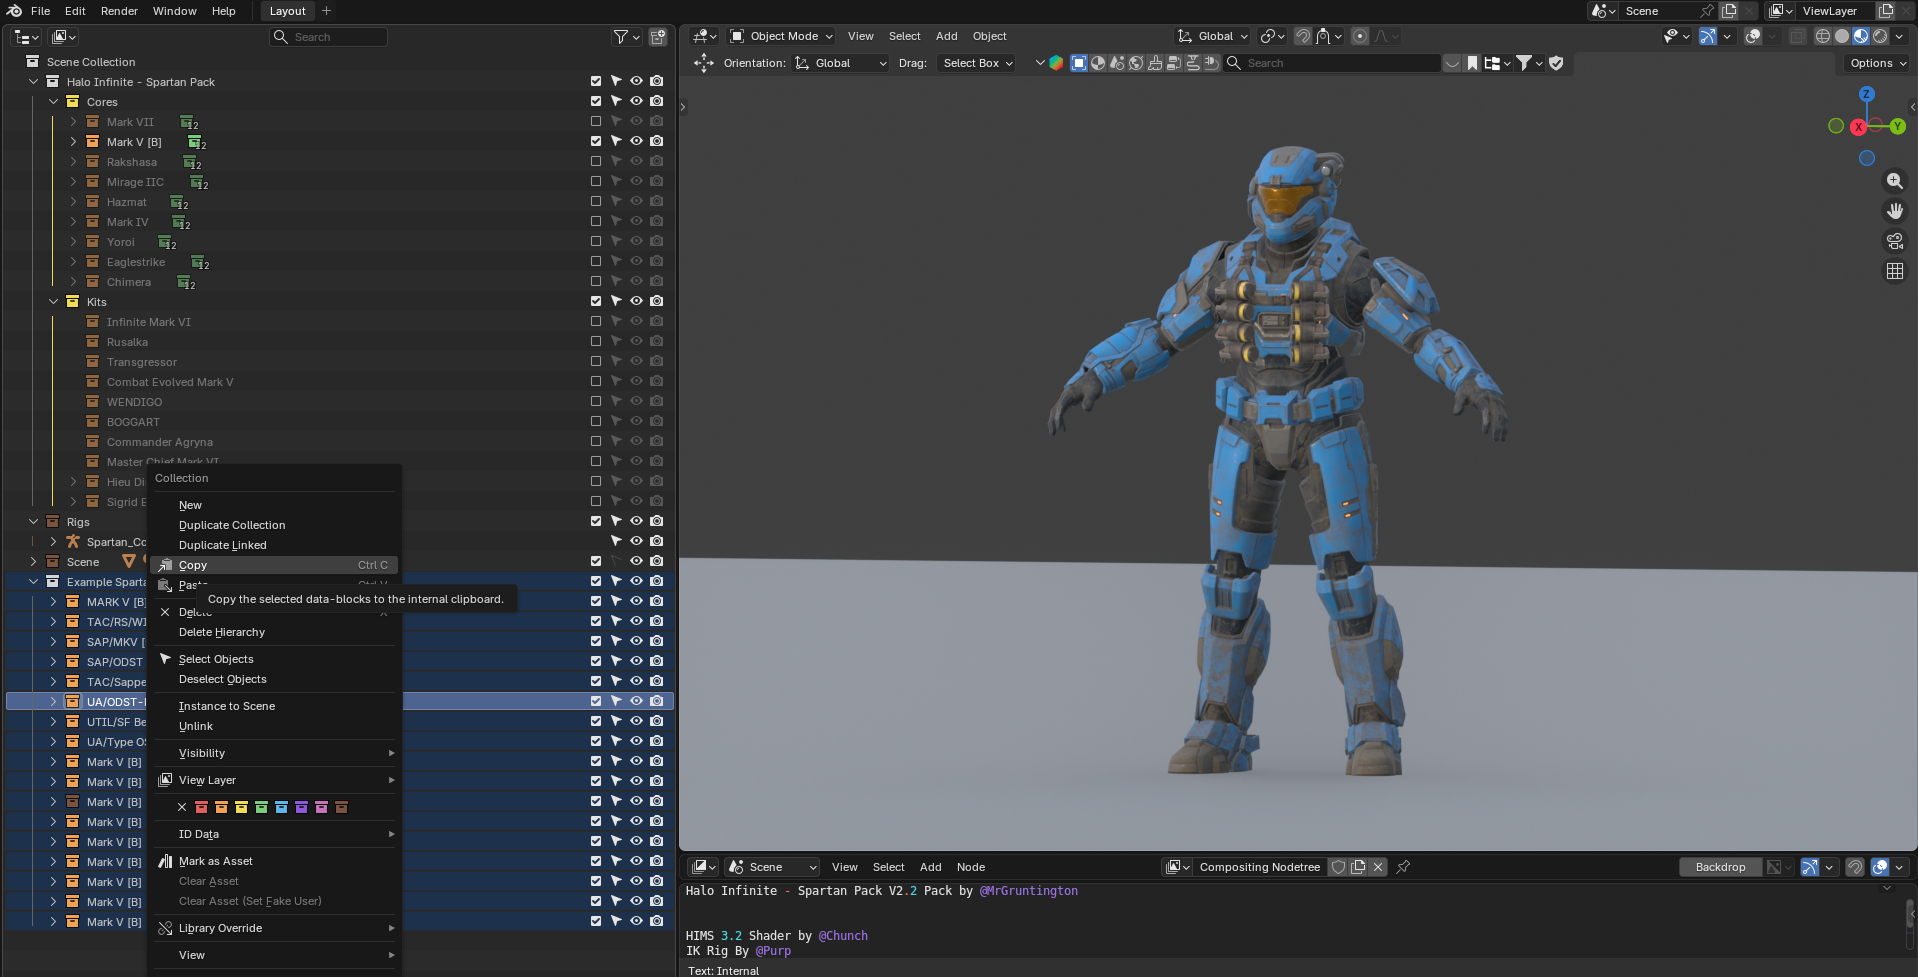Collapse the Cores collection tree
This screenshot has height=977, width=1918.
point(54,102)
